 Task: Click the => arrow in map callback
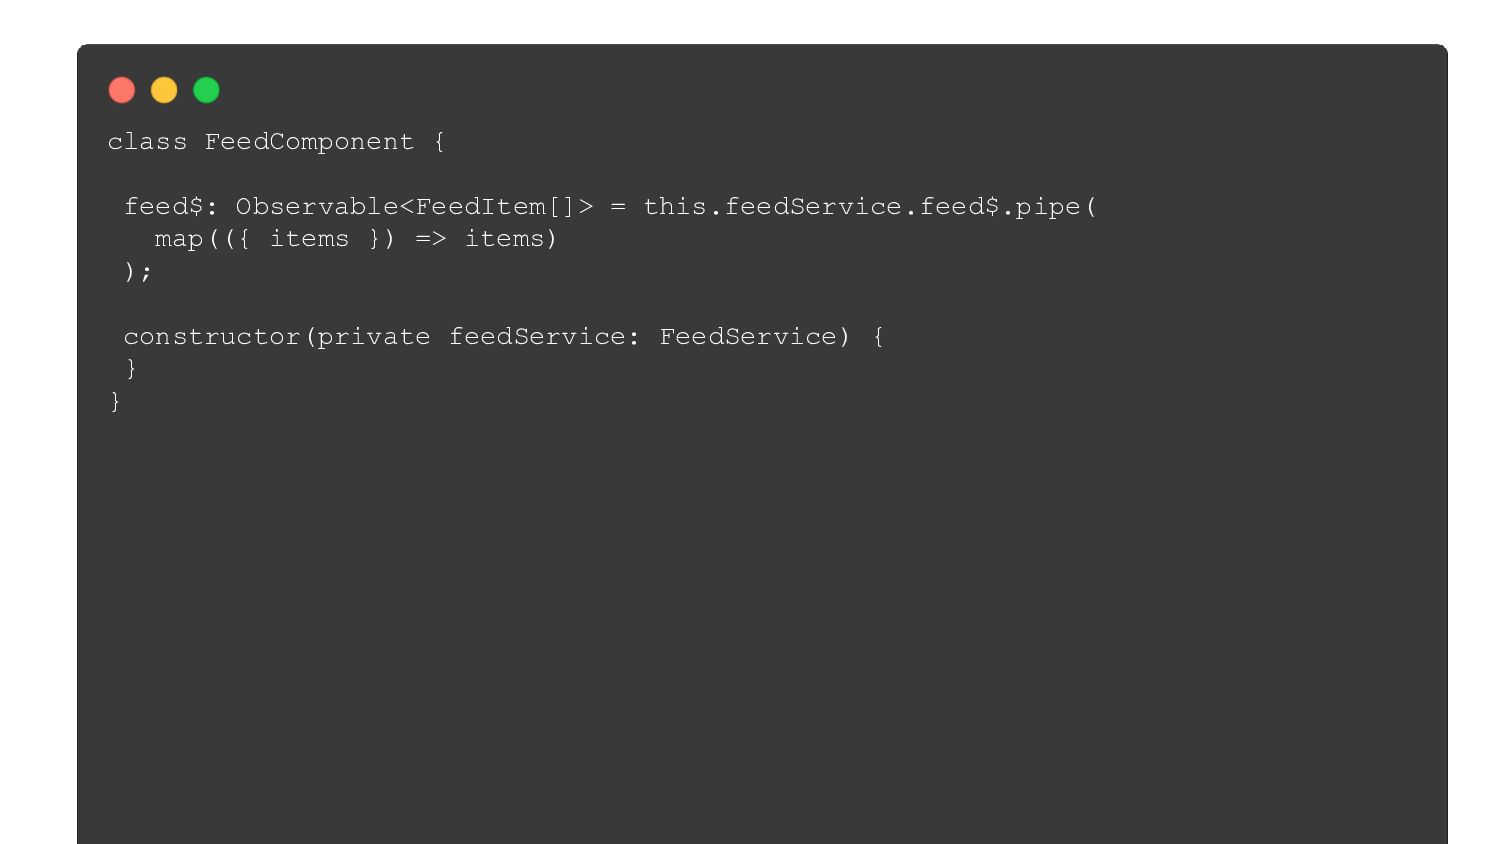[x=431, y=239]
